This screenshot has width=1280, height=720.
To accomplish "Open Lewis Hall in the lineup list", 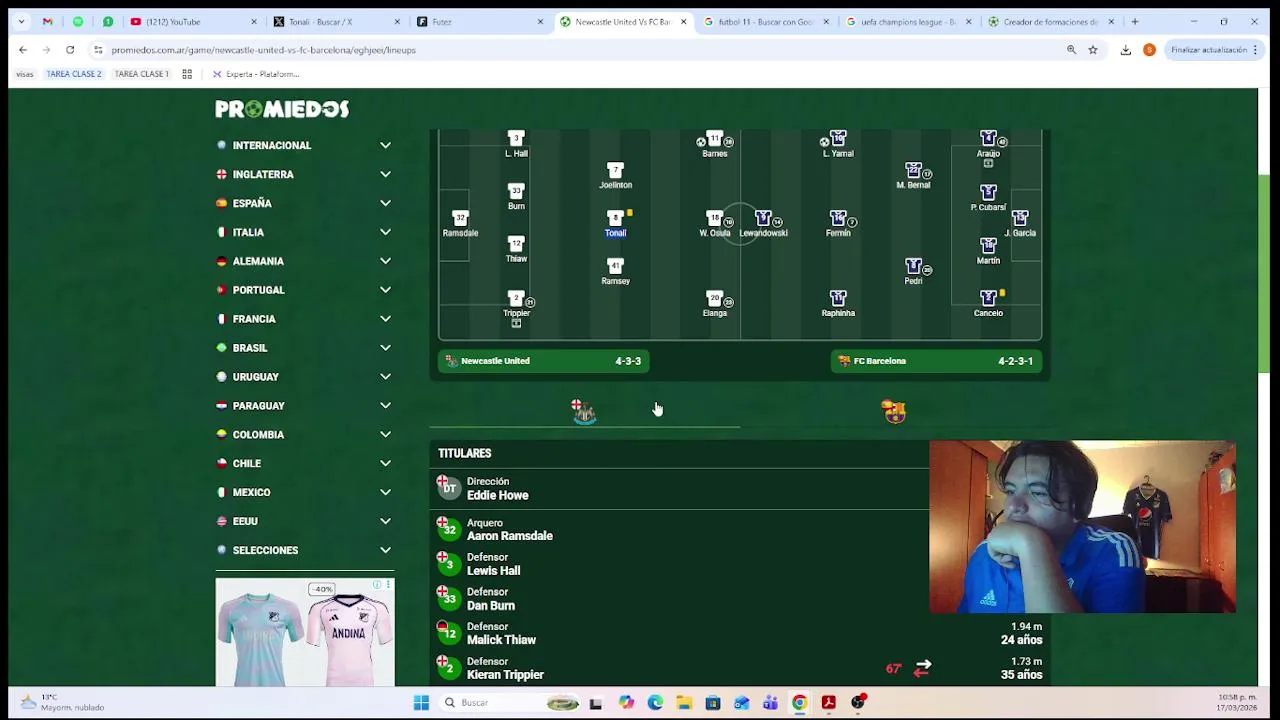I will (493, 571).
